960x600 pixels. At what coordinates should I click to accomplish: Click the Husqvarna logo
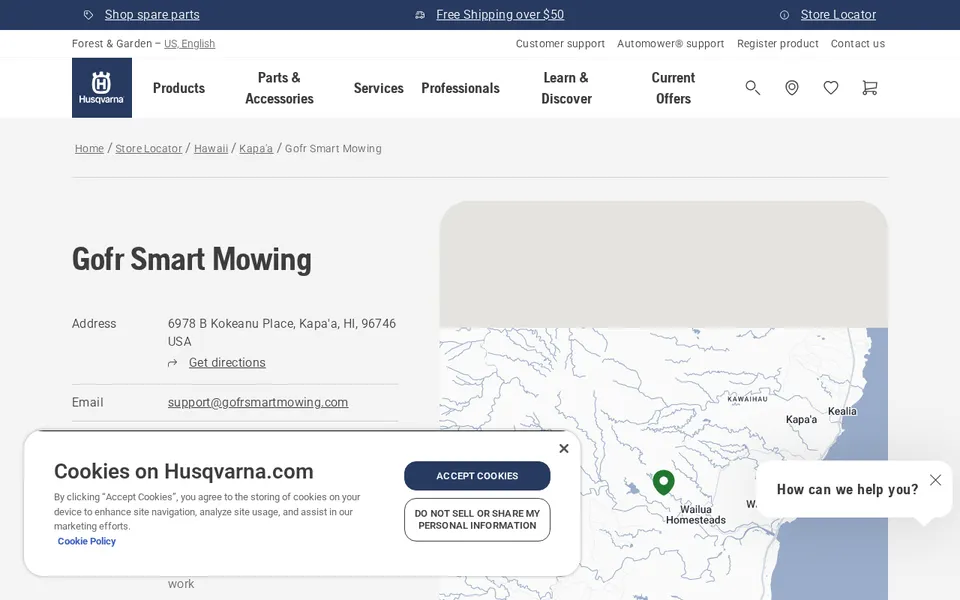pyautogui.click(x=102, y=88)
